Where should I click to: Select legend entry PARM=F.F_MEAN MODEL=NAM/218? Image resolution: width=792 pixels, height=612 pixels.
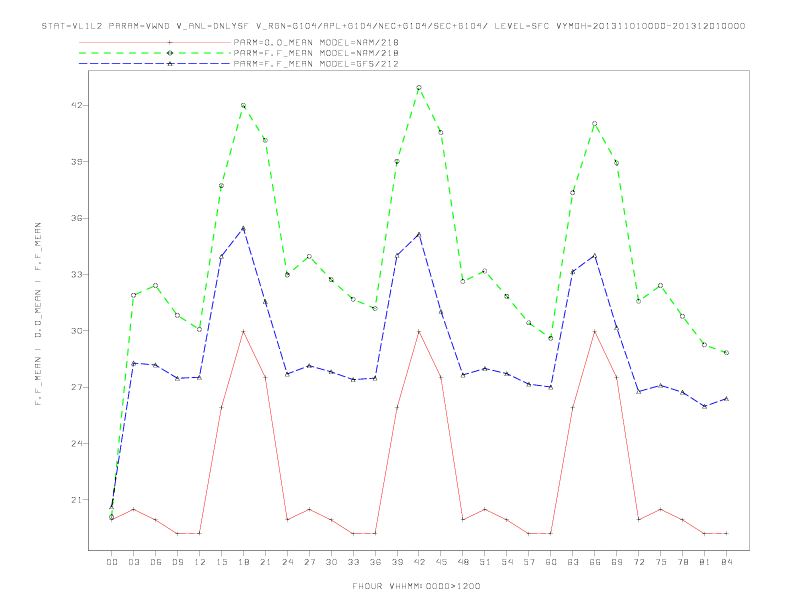(316, 53)
